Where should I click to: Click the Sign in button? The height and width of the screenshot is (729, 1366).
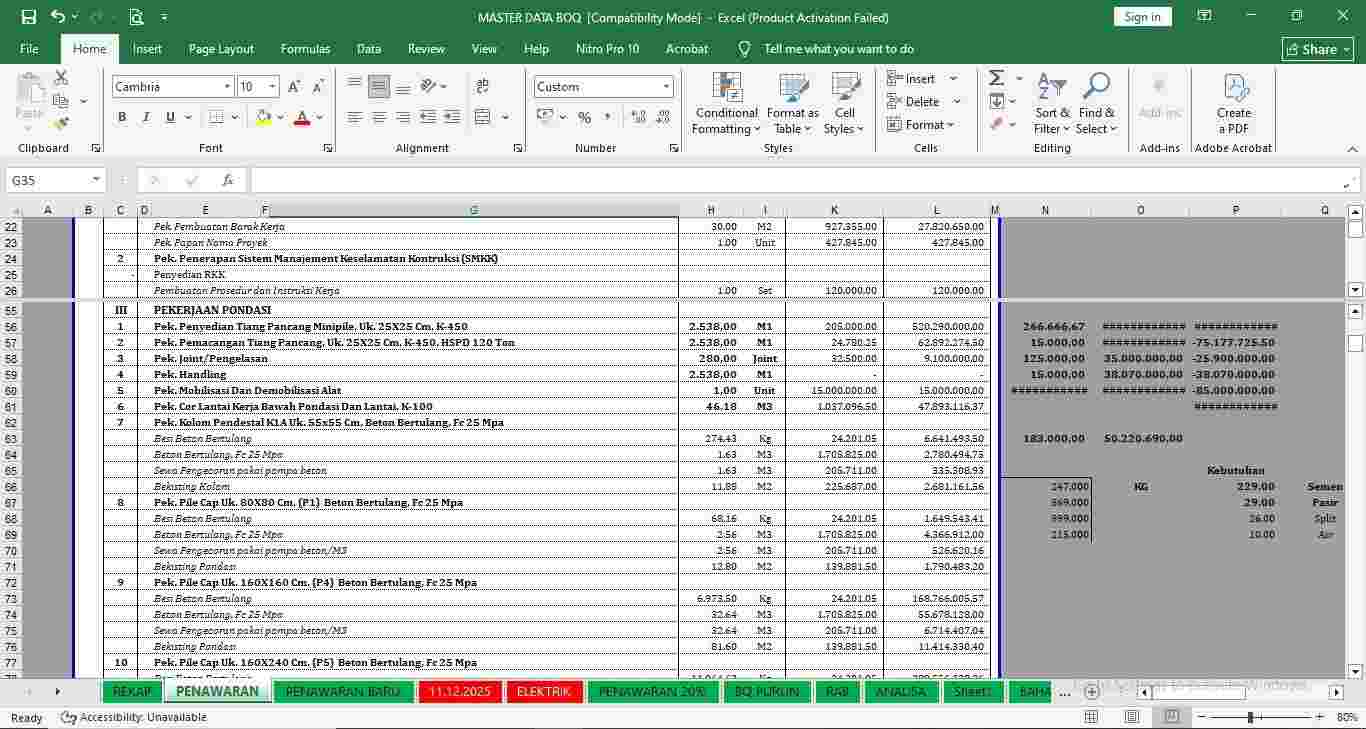[1142, 17]
